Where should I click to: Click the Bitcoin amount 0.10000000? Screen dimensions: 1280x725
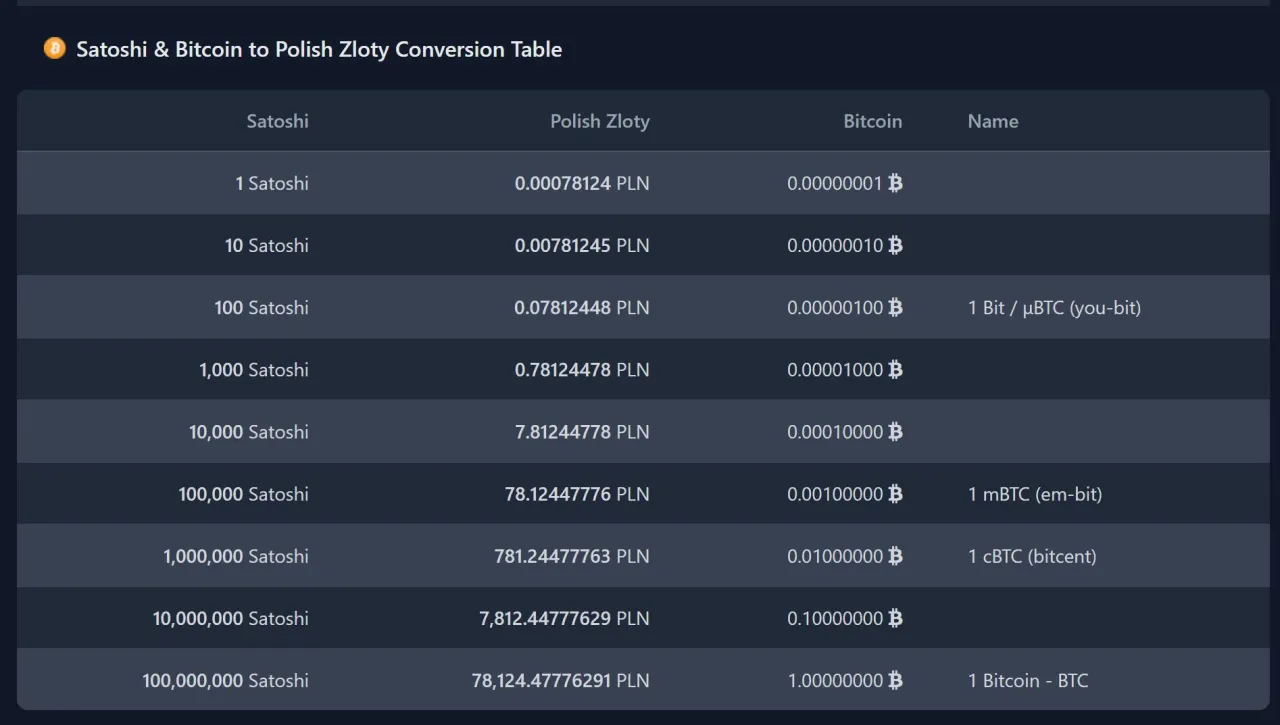tap(835, 618)
